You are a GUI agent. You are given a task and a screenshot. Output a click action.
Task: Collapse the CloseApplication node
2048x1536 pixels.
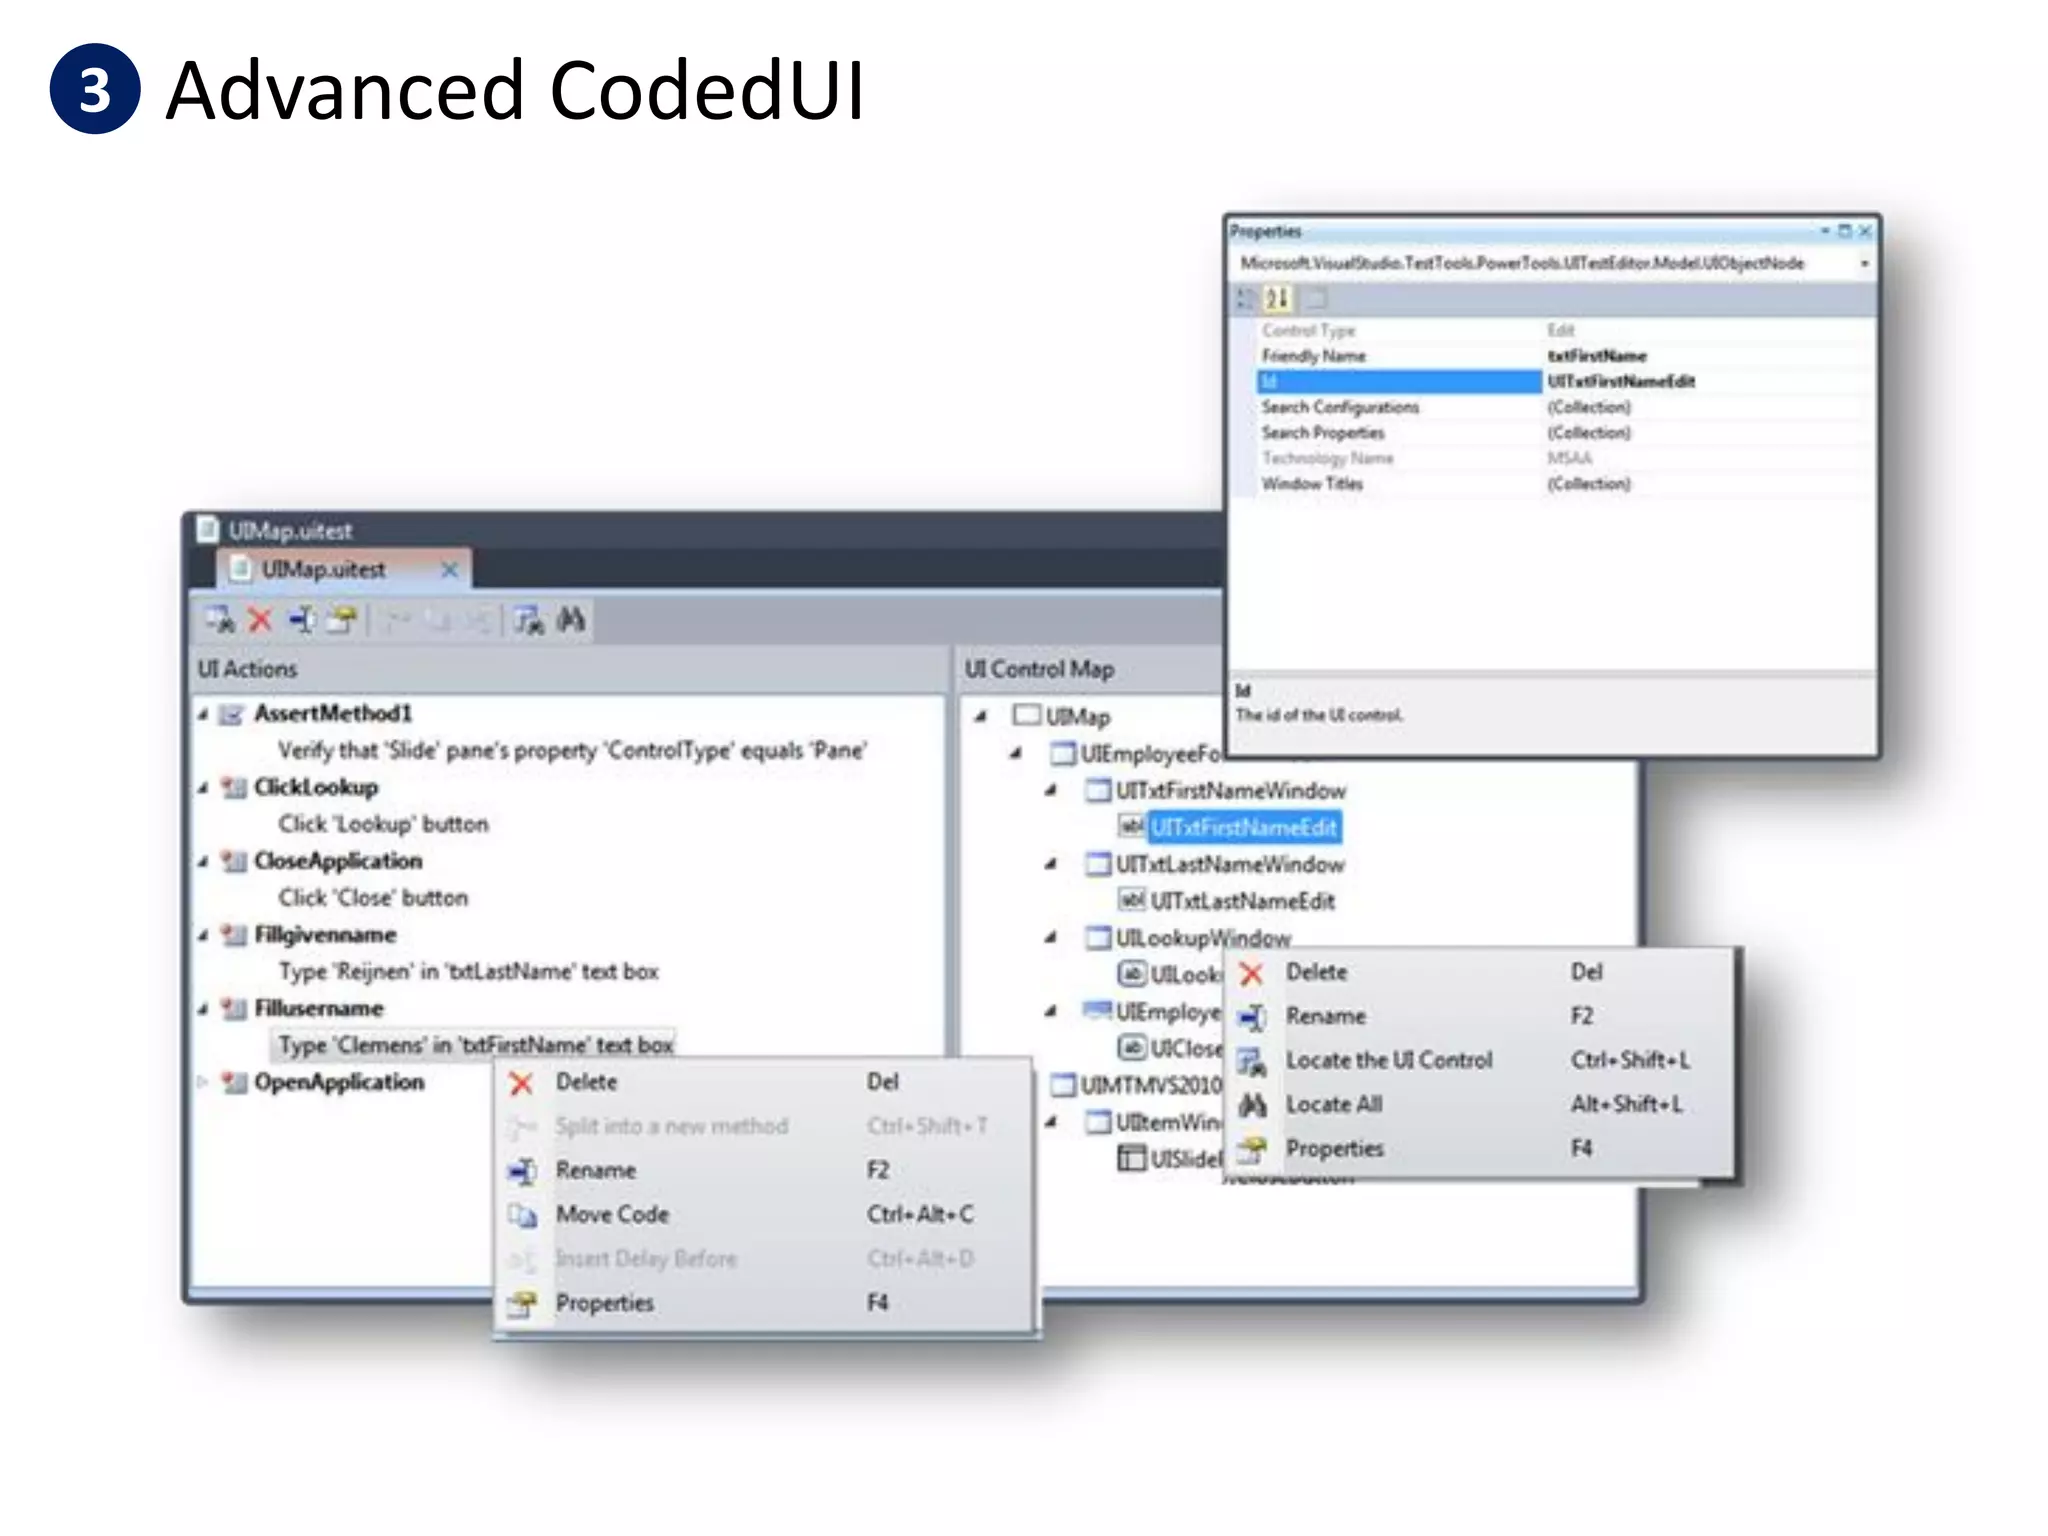coord(203,862)
